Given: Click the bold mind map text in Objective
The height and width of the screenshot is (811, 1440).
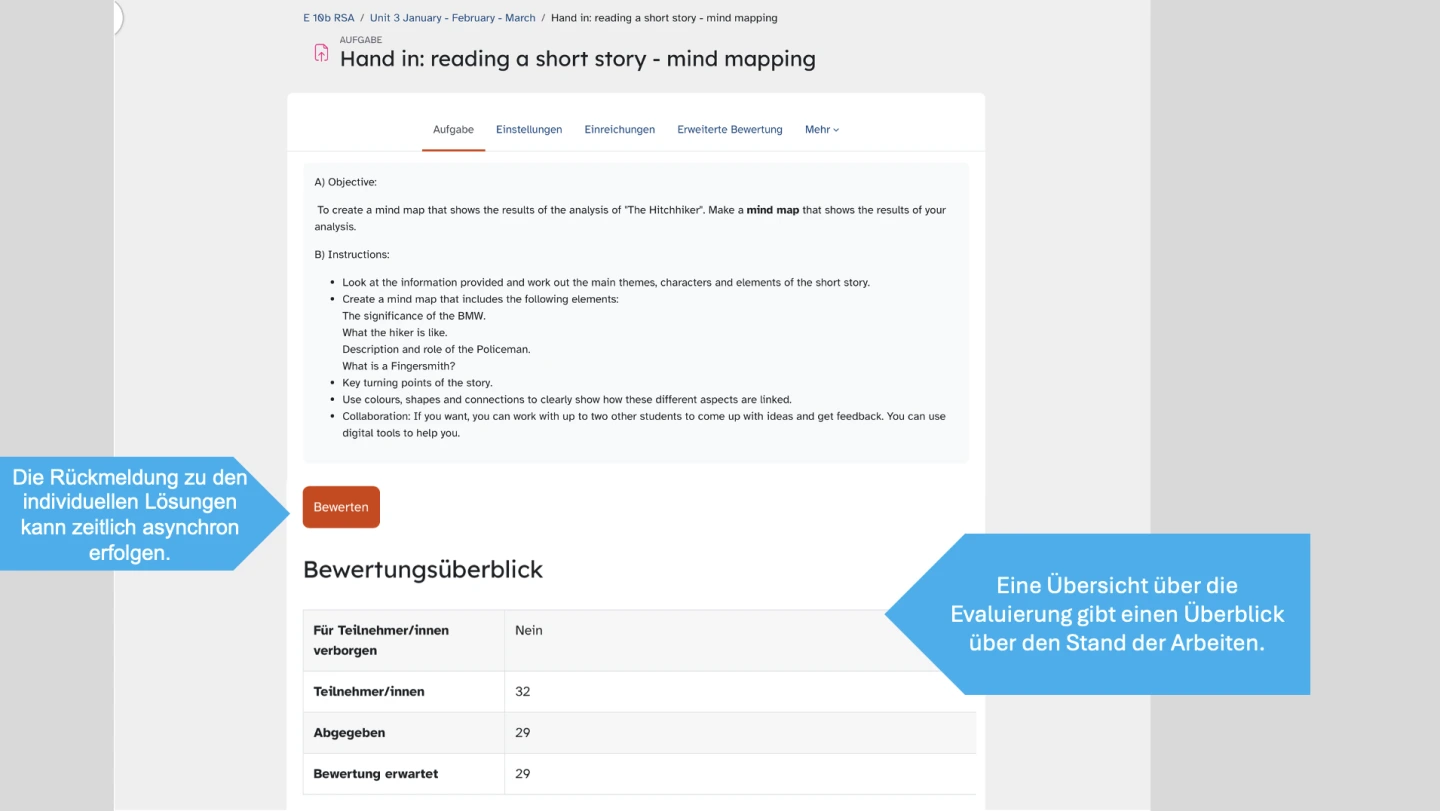Looking at the screenshot, I should (x=772, y=211).
